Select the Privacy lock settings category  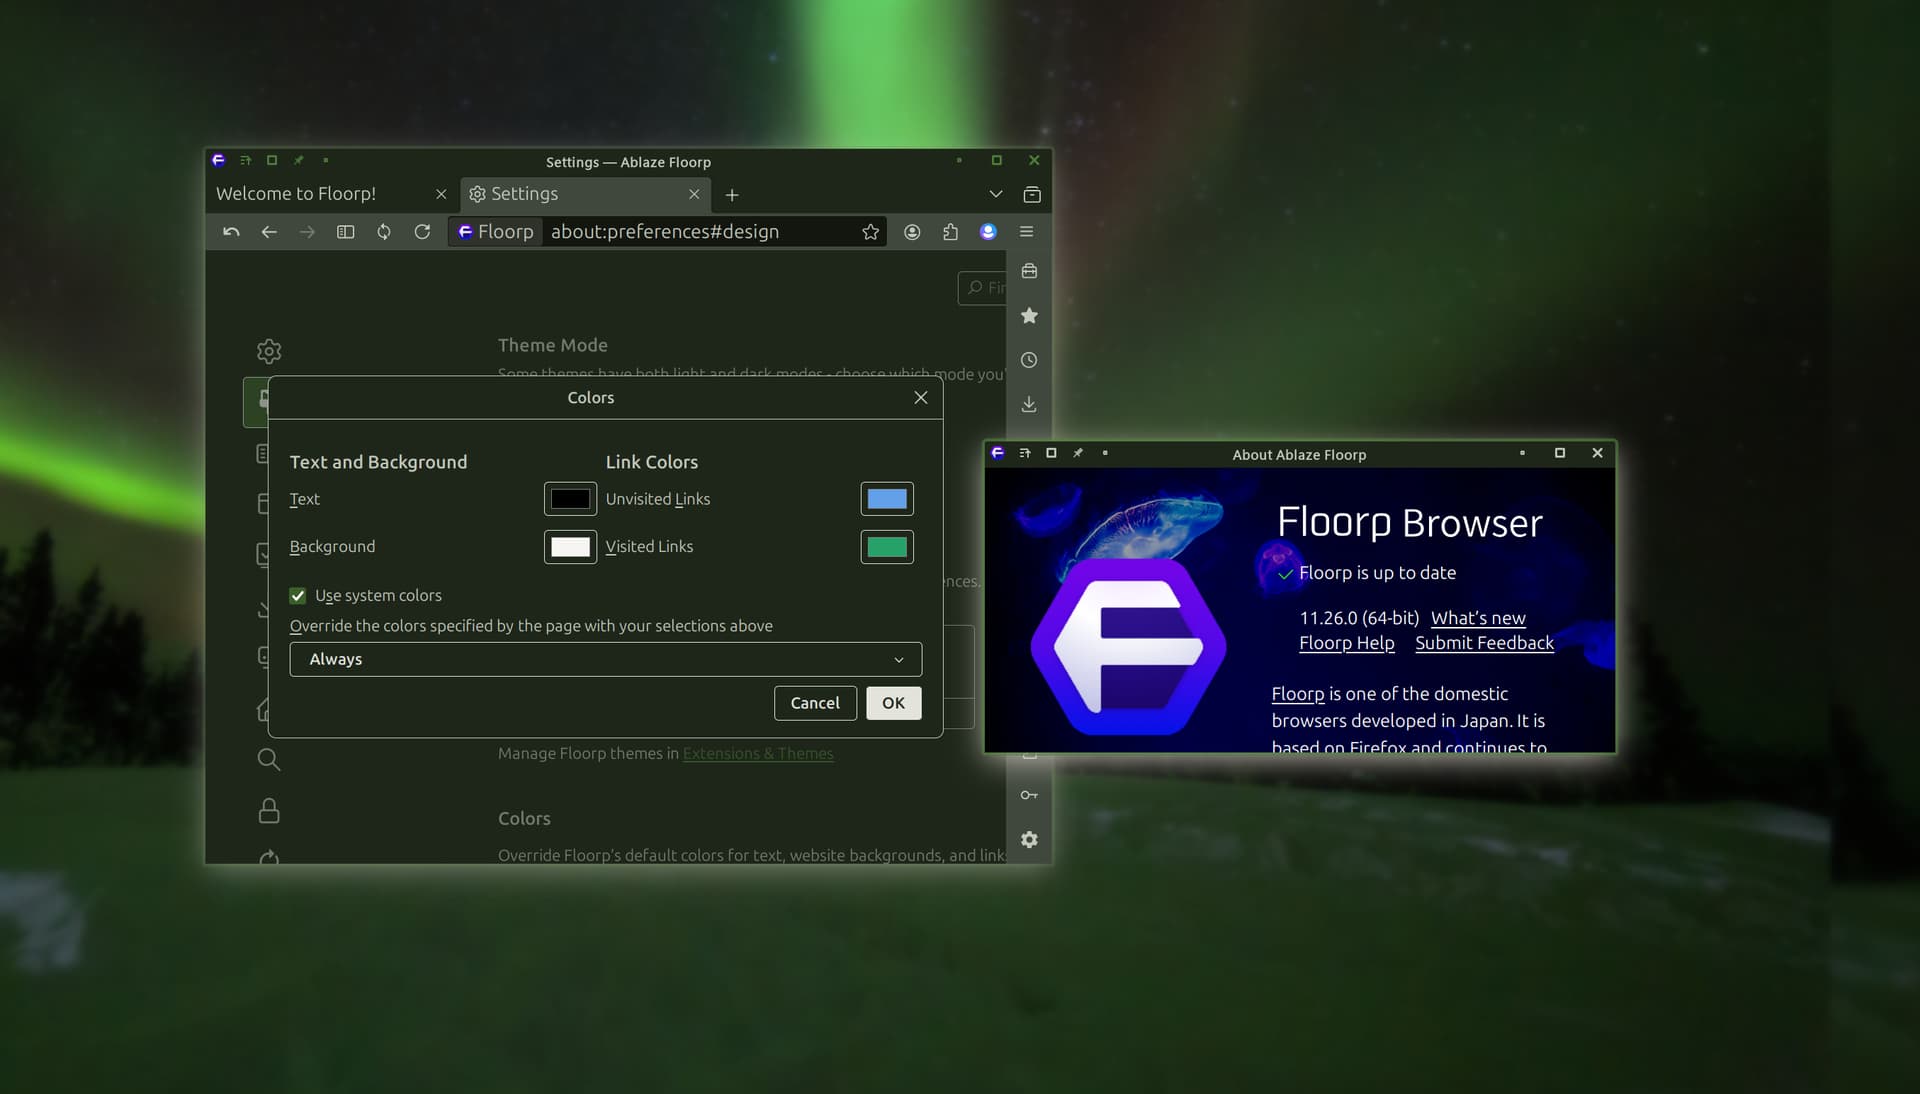[269, 810]
